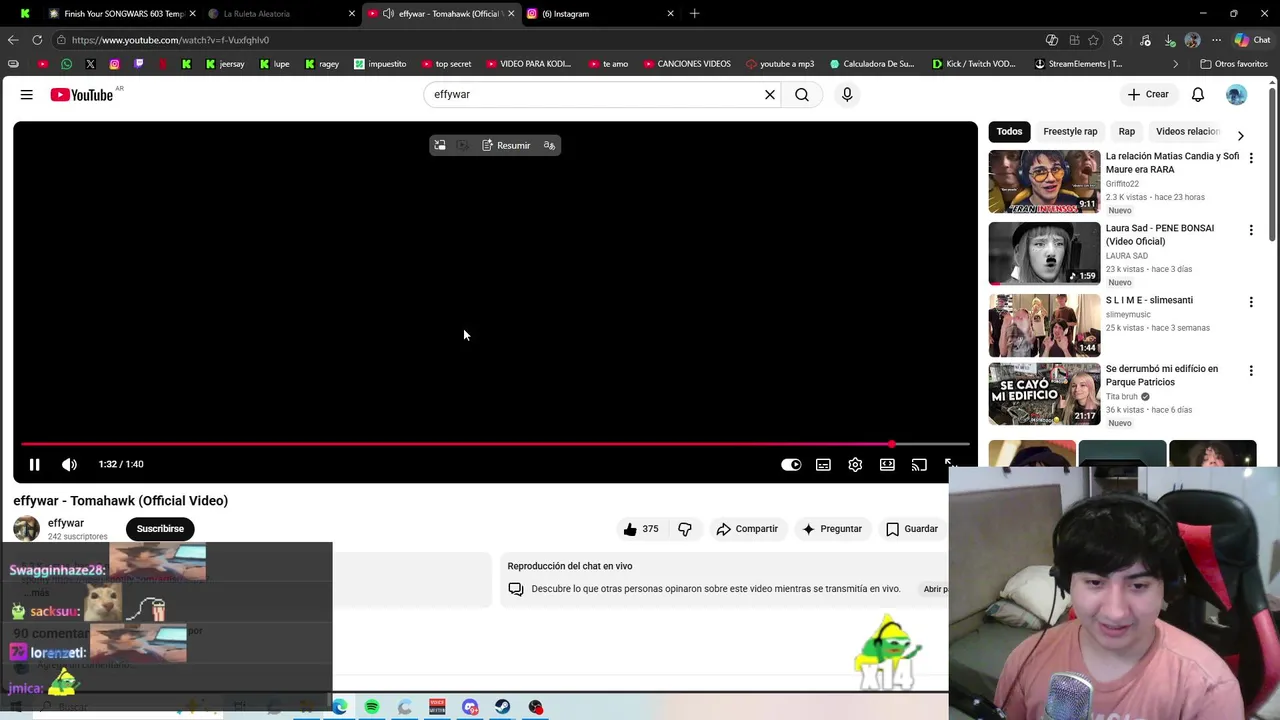Show more filter chips with the arrow

(x=1241, y=135)
